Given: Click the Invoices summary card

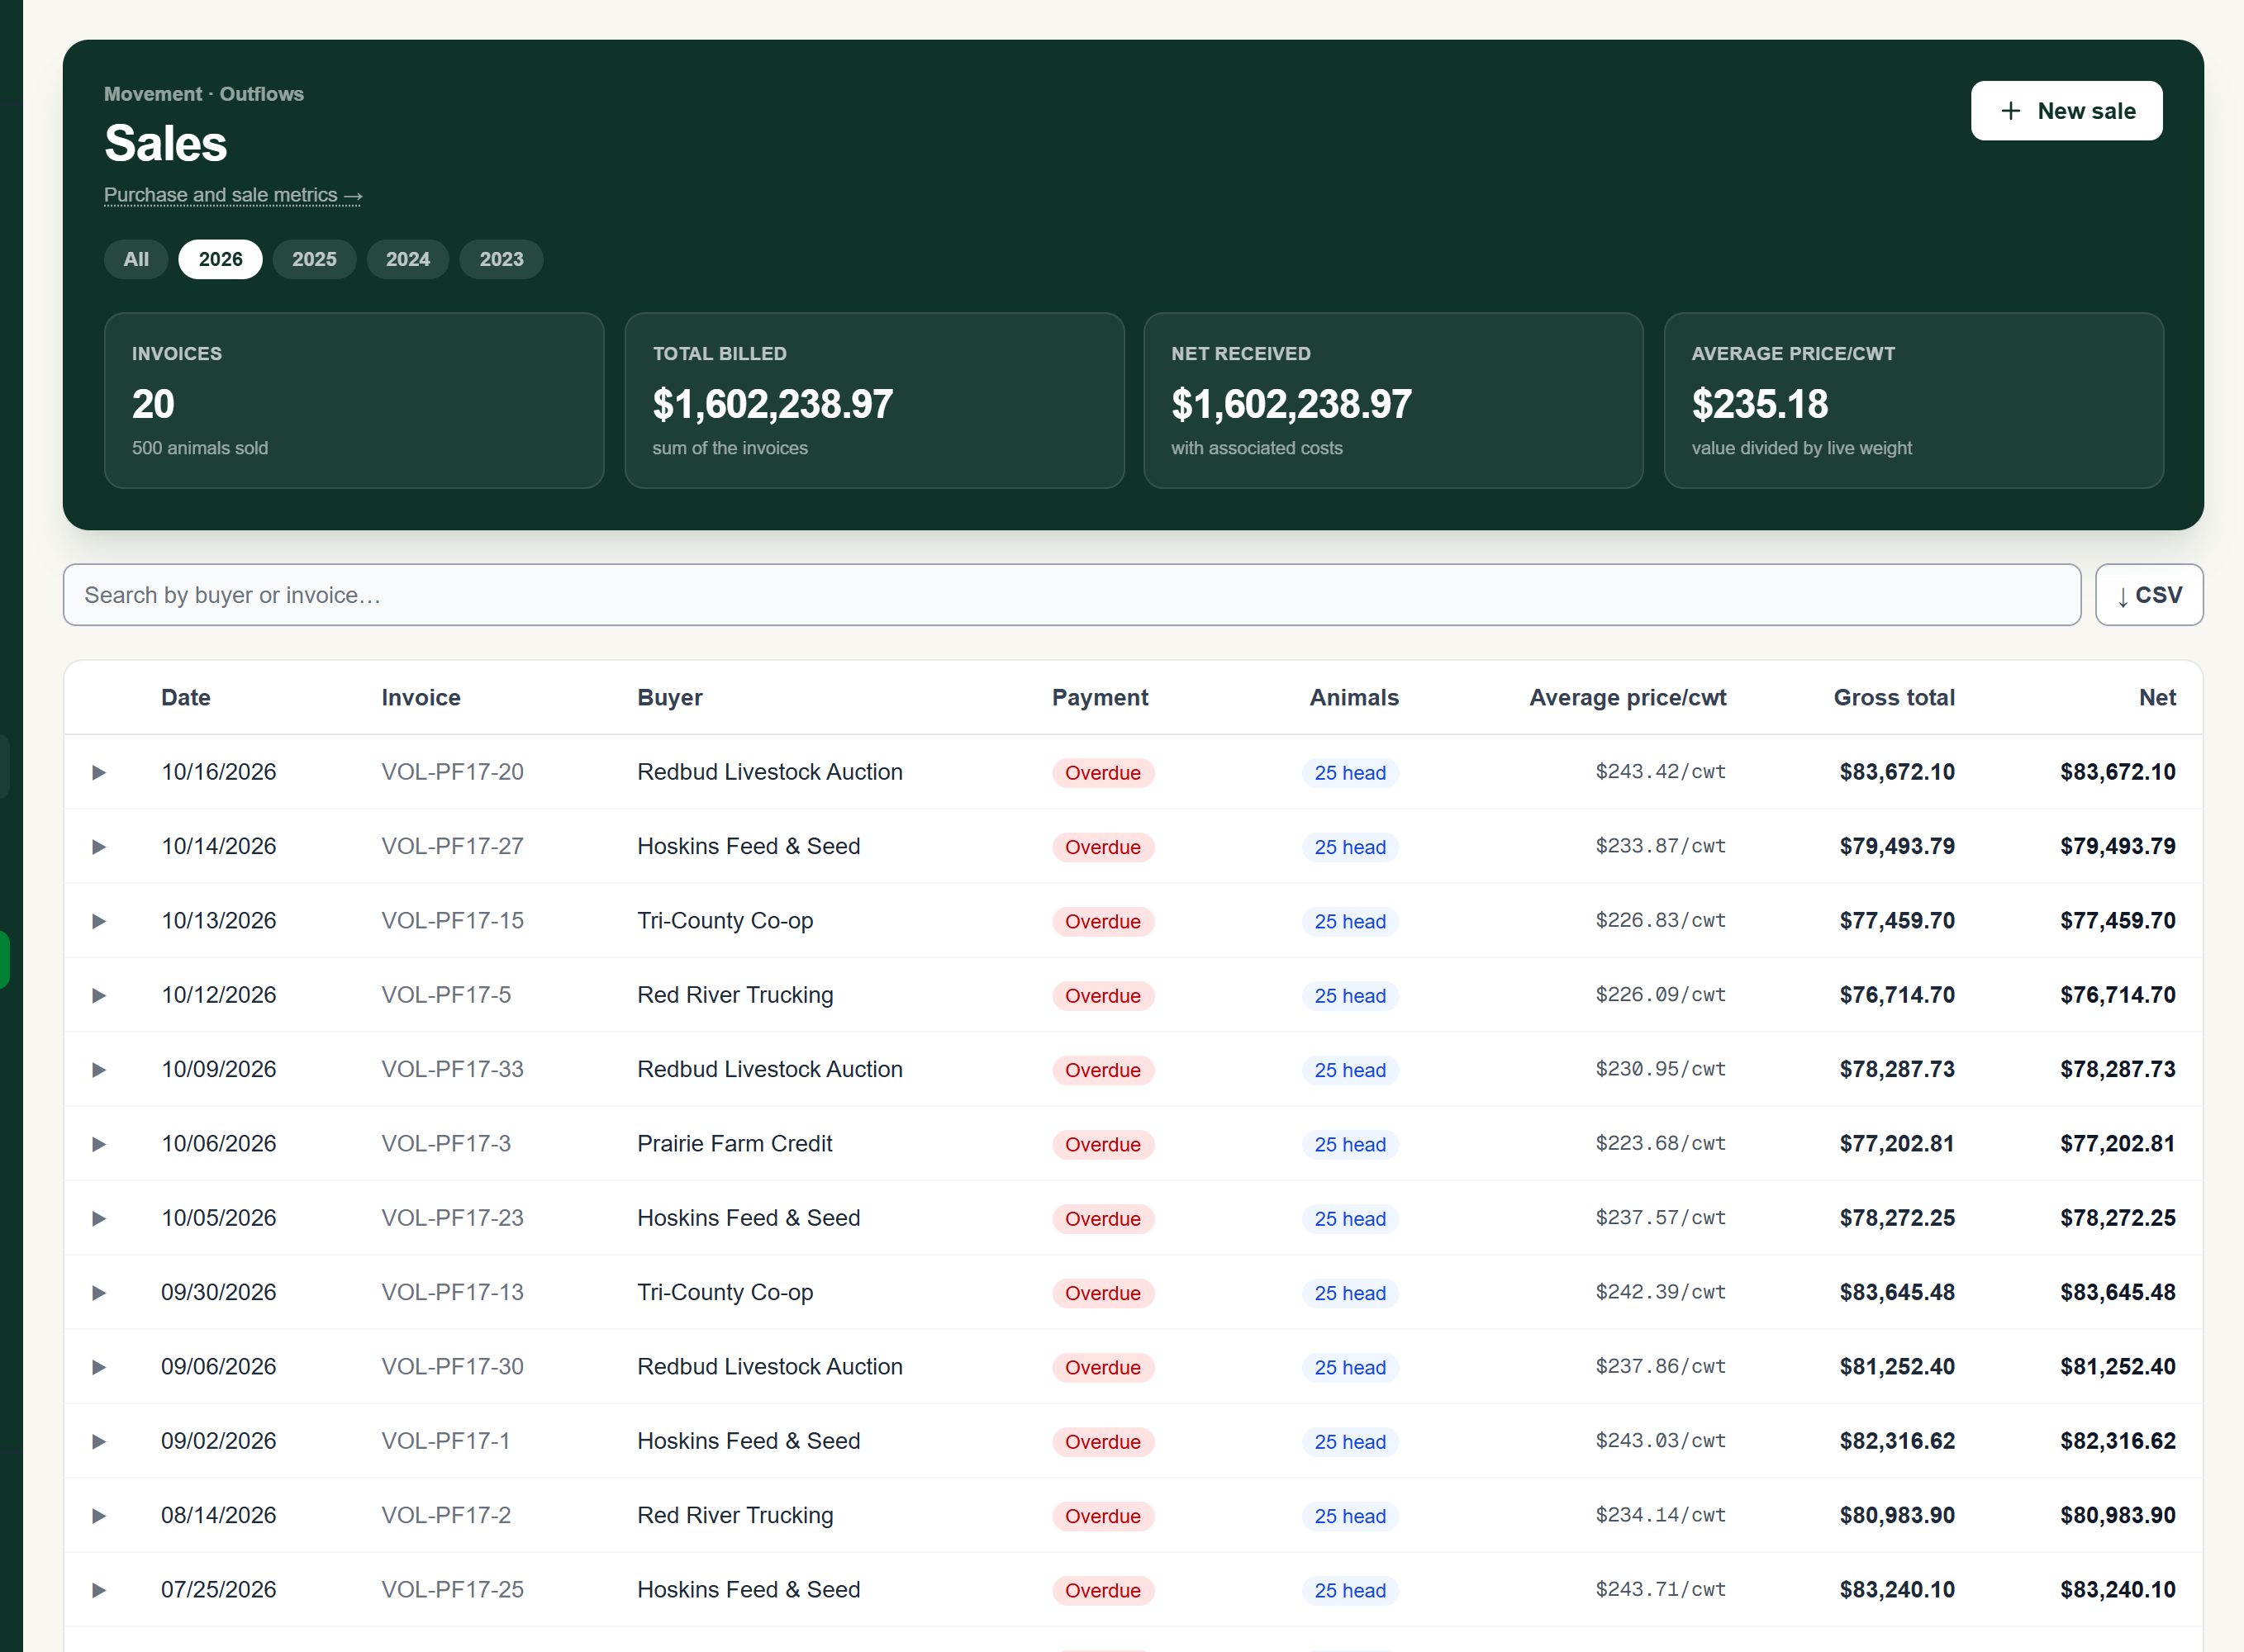Looking at the screenshot, I should point(354,401).
